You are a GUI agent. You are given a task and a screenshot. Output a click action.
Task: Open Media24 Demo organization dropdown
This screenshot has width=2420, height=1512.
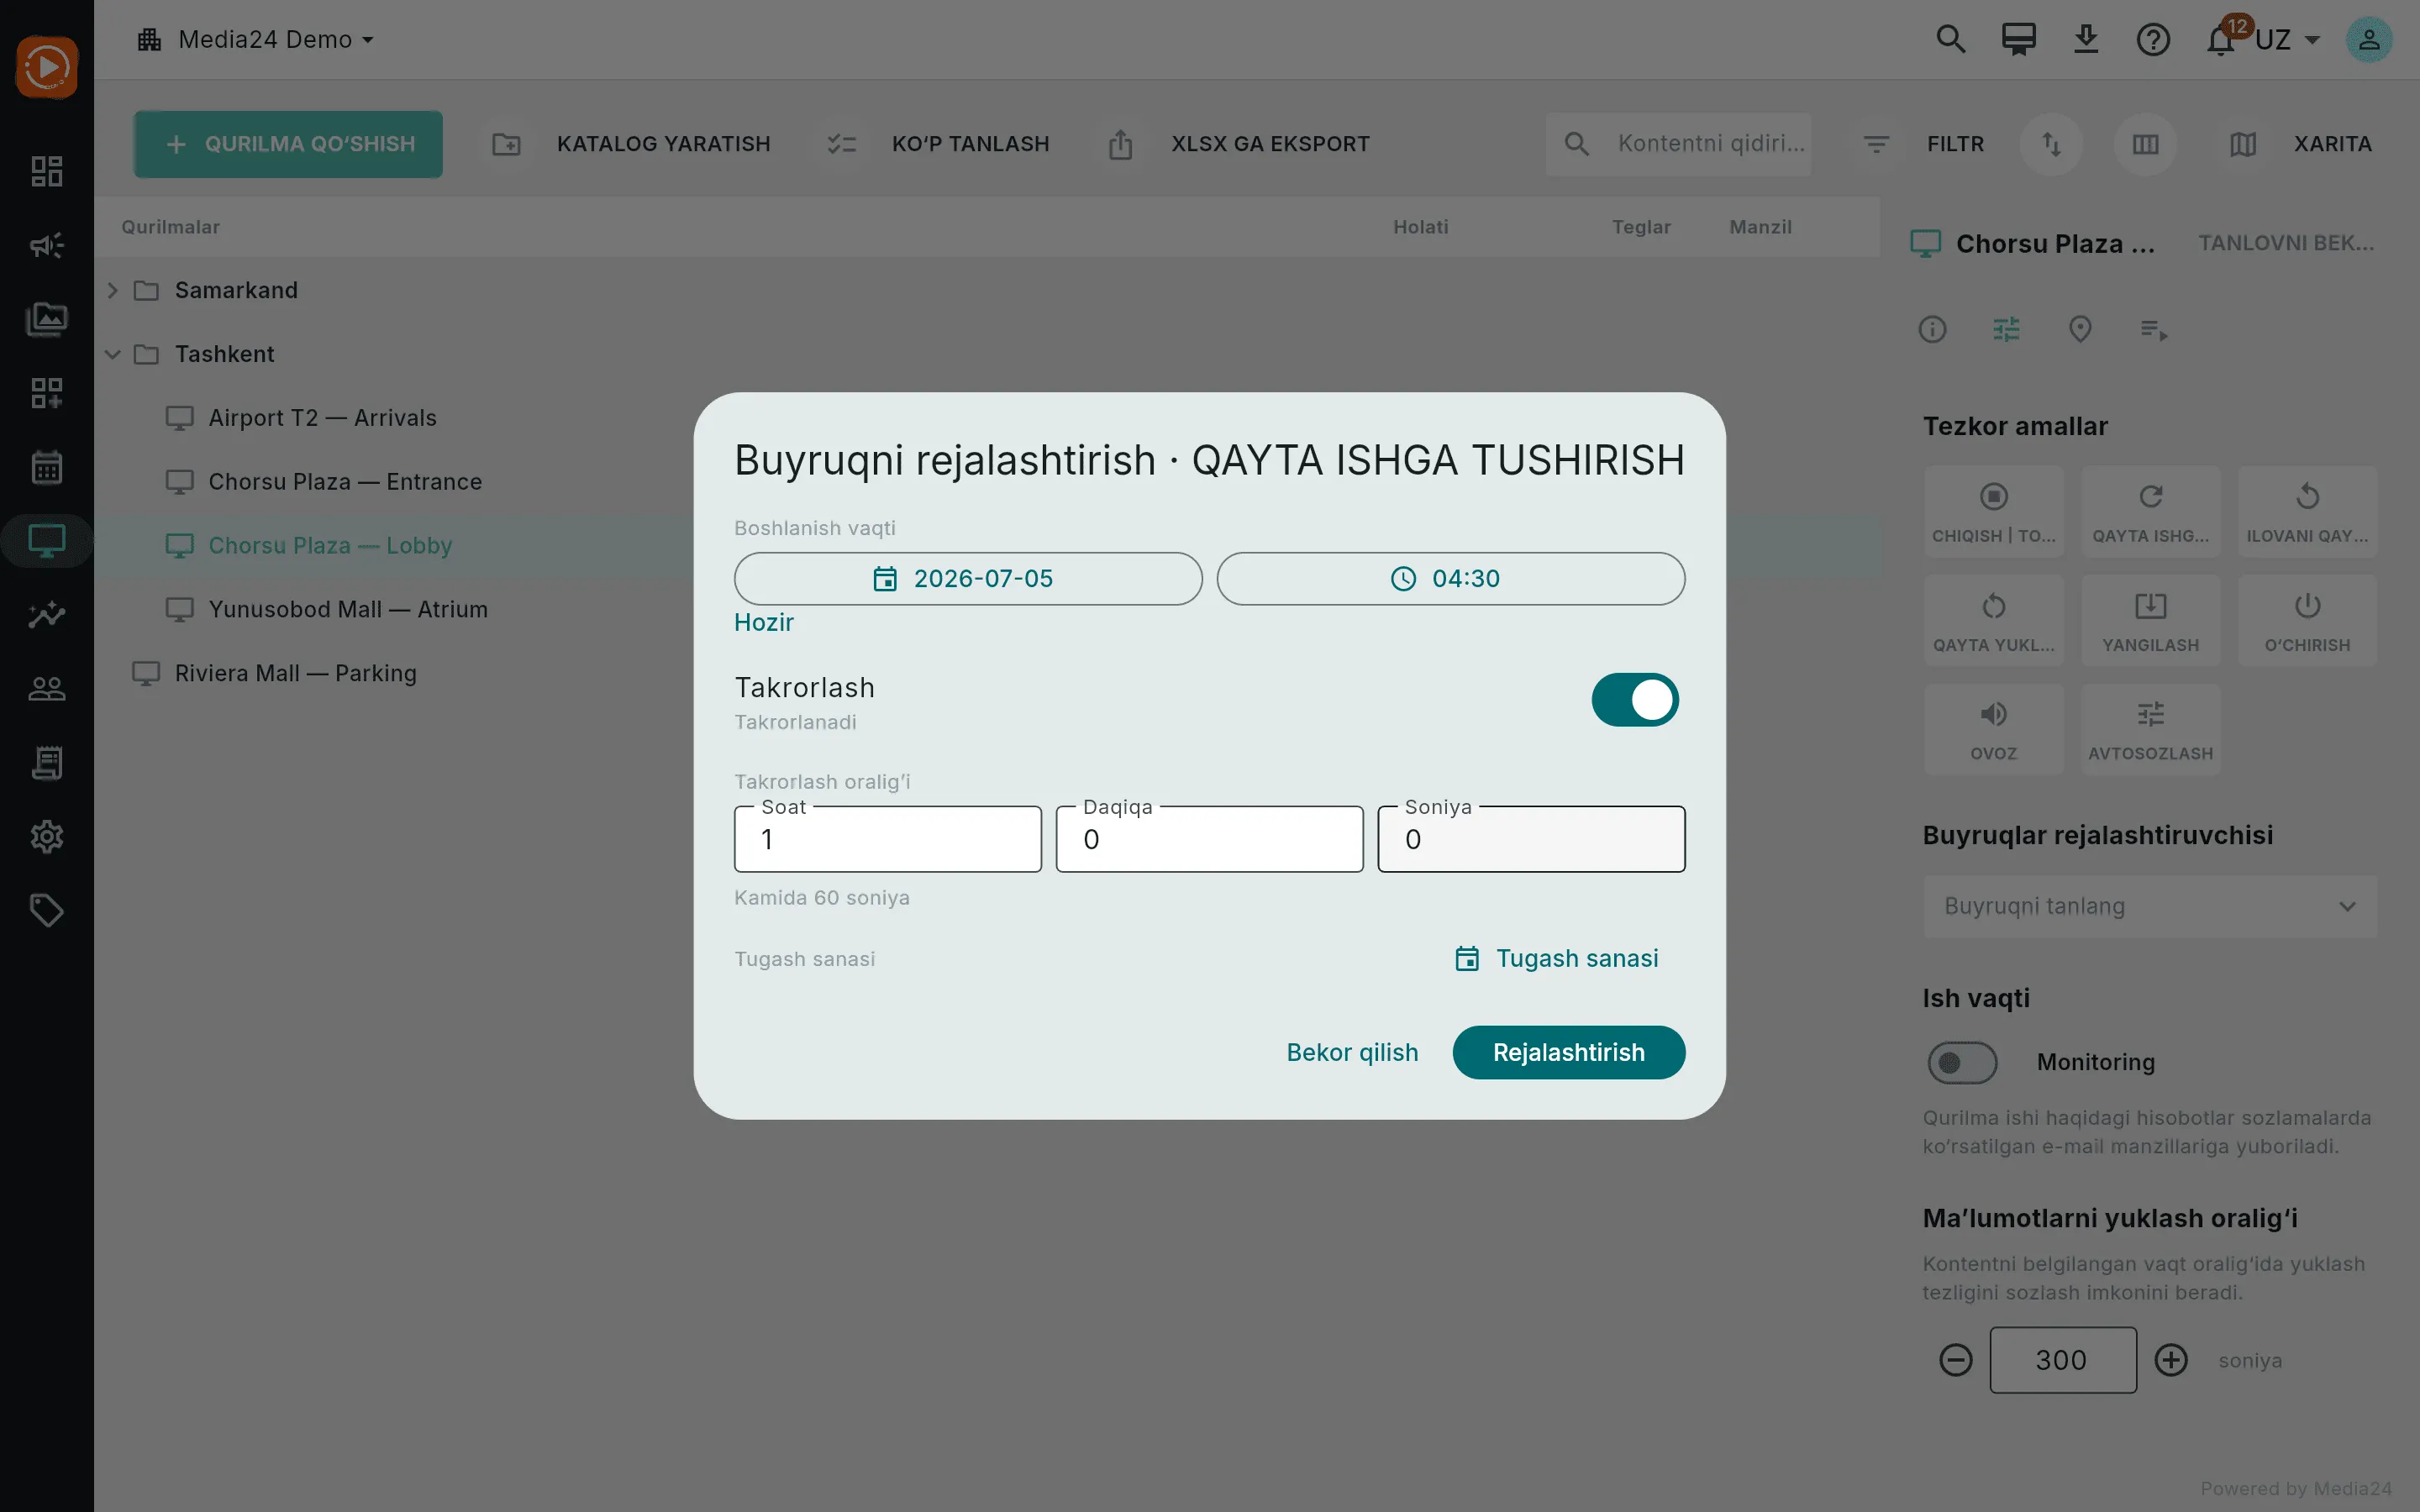(256, 40)
